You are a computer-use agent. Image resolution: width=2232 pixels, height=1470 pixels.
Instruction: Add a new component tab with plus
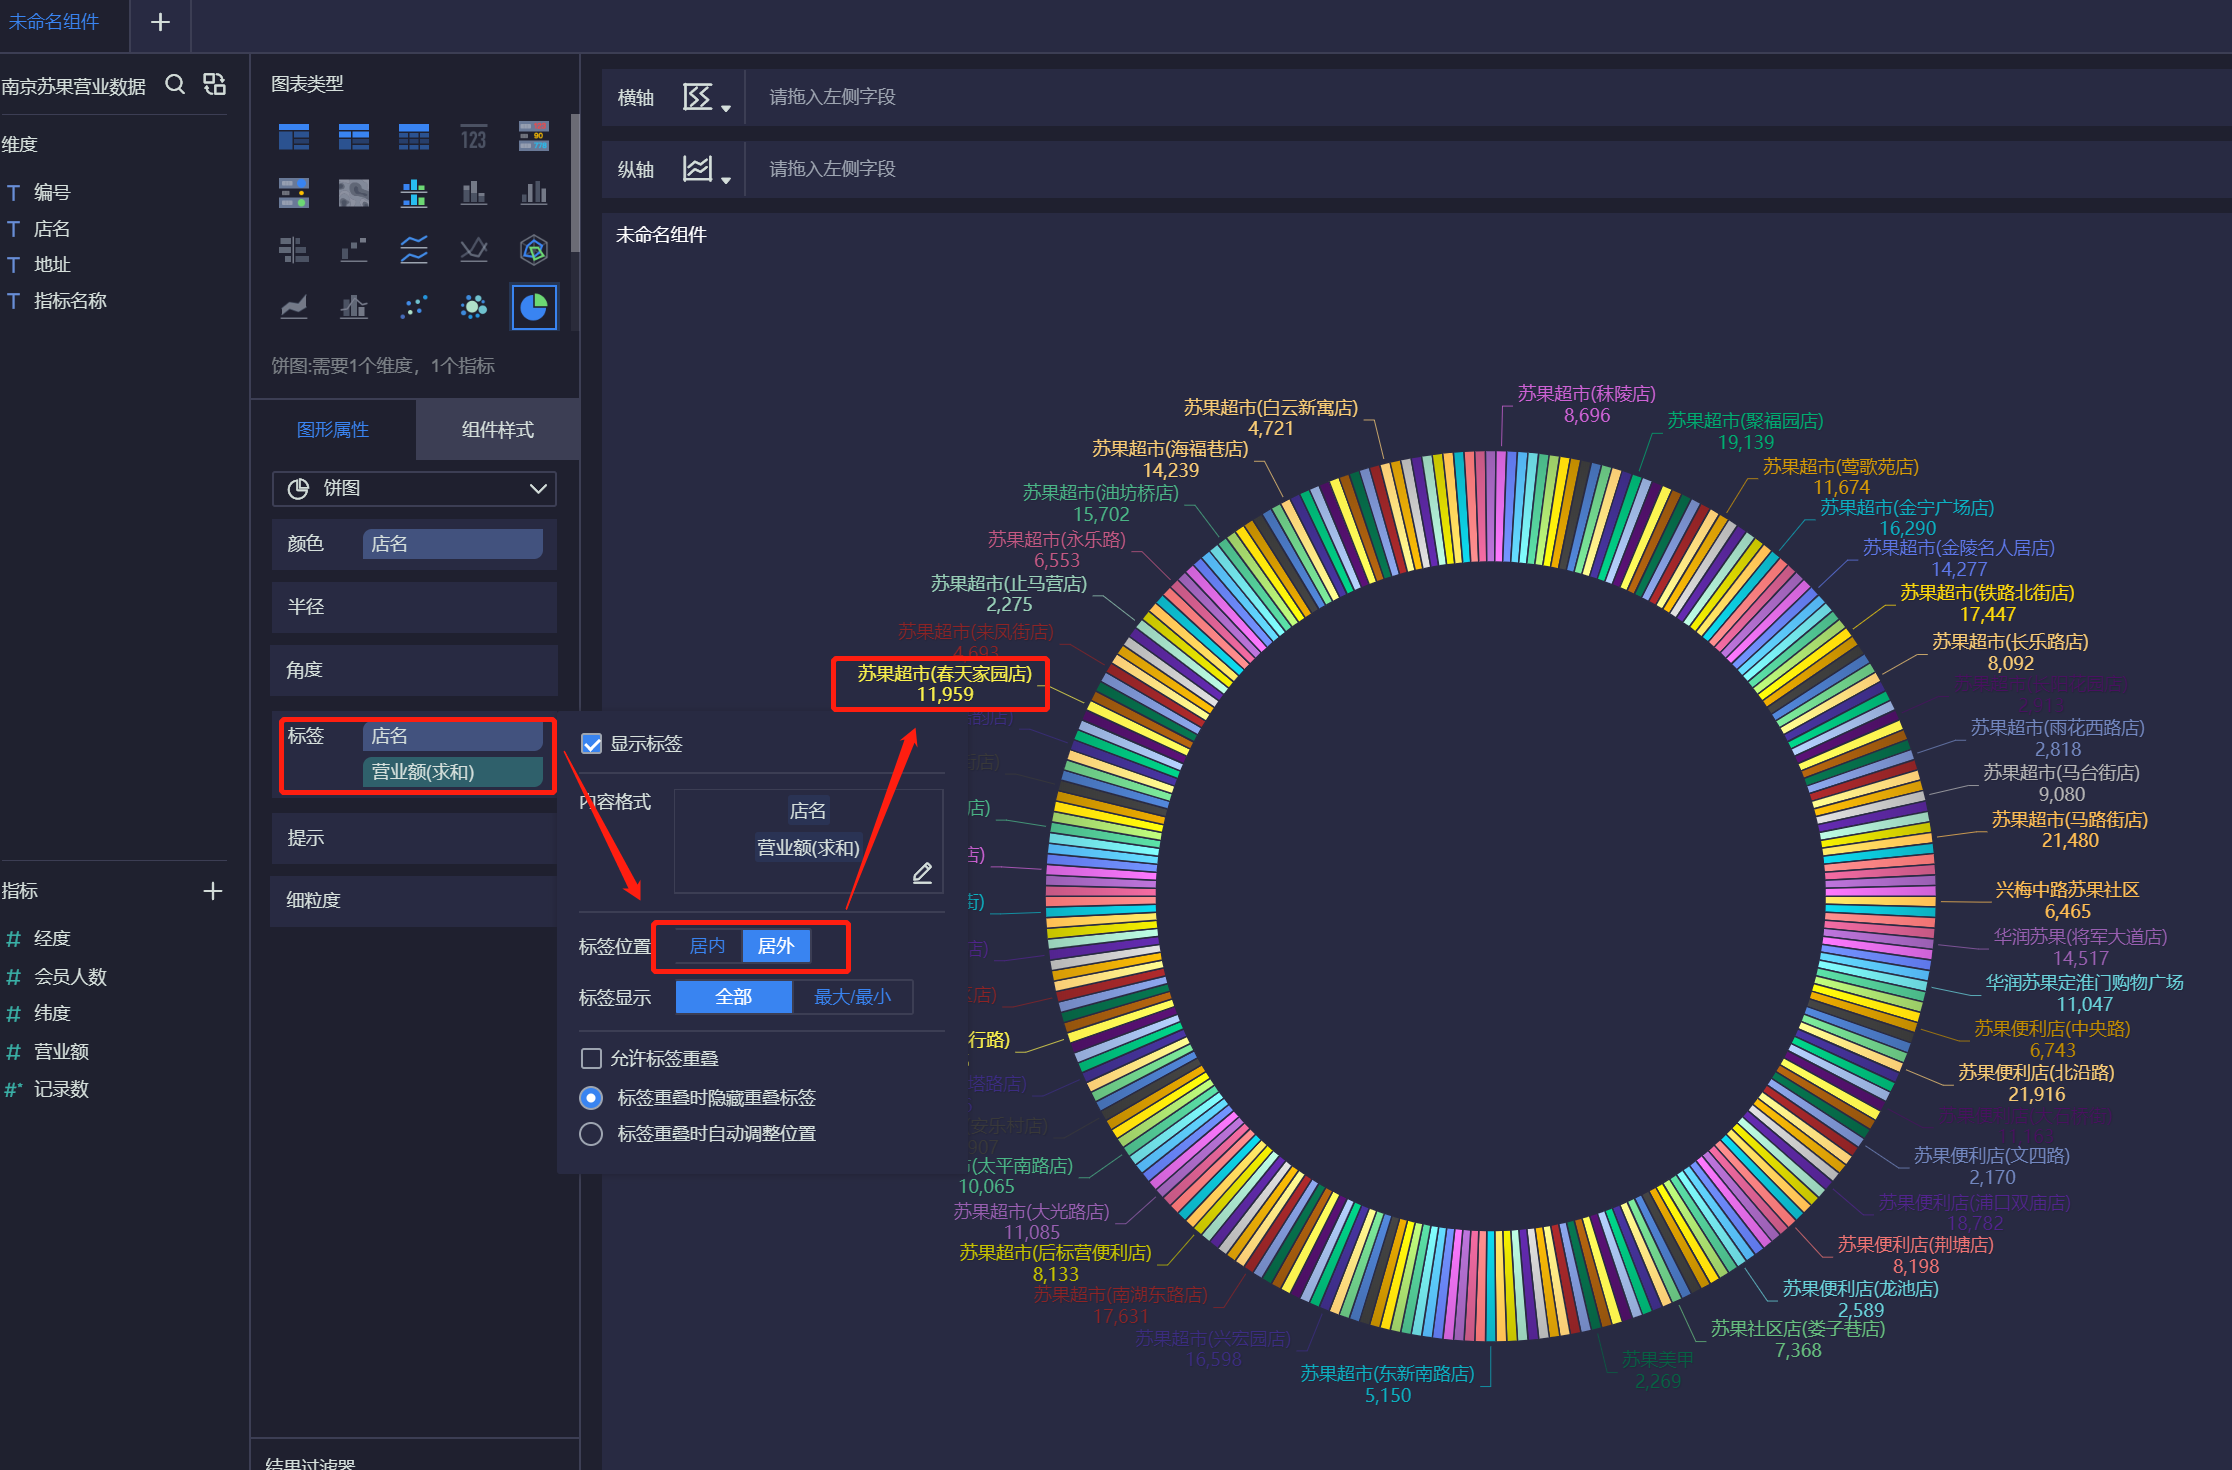pos(160,22)
